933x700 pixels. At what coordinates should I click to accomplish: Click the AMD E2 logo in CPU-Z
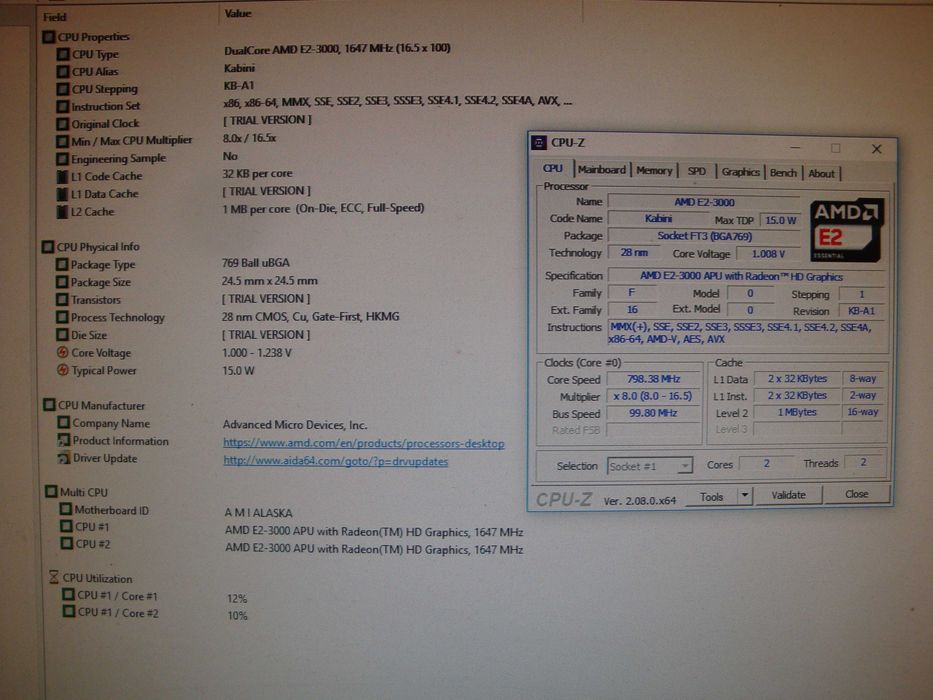pos(846,230)
